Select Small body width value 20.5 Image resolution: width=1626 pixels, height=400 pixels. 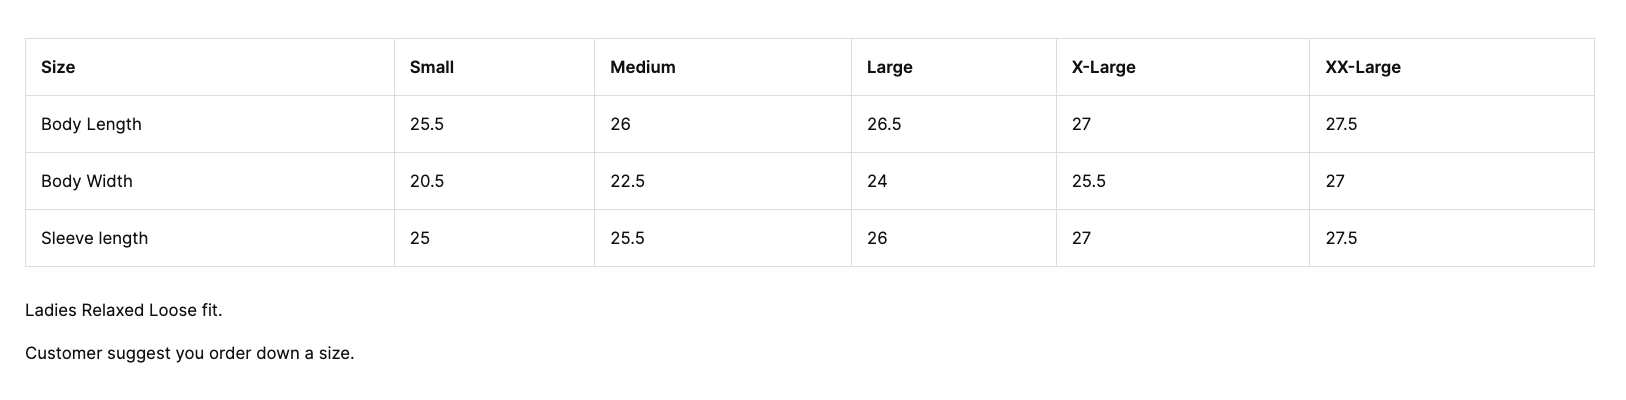[427, 181]
